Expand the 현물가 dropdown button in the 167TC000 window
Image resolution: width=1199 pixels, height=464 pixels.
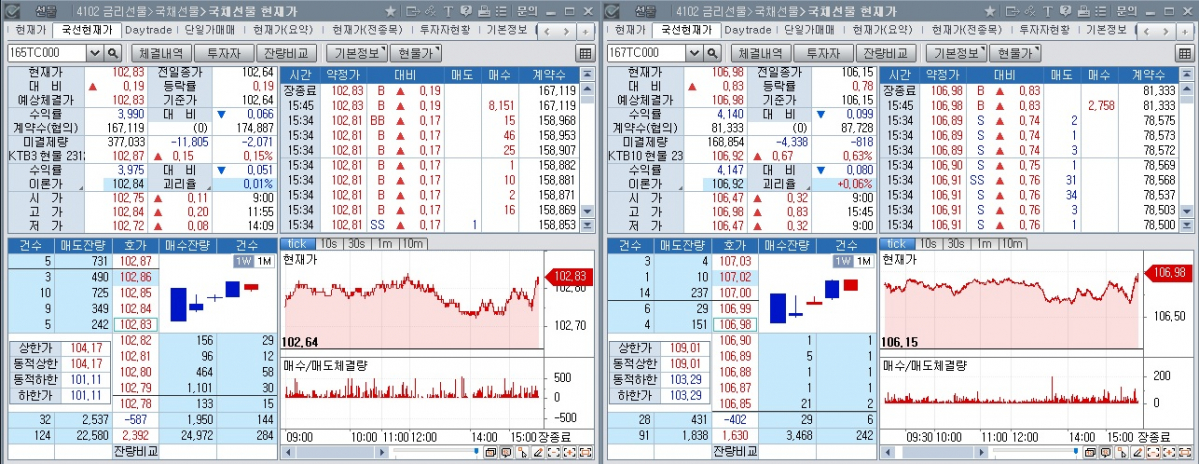tap(1015, 53)
